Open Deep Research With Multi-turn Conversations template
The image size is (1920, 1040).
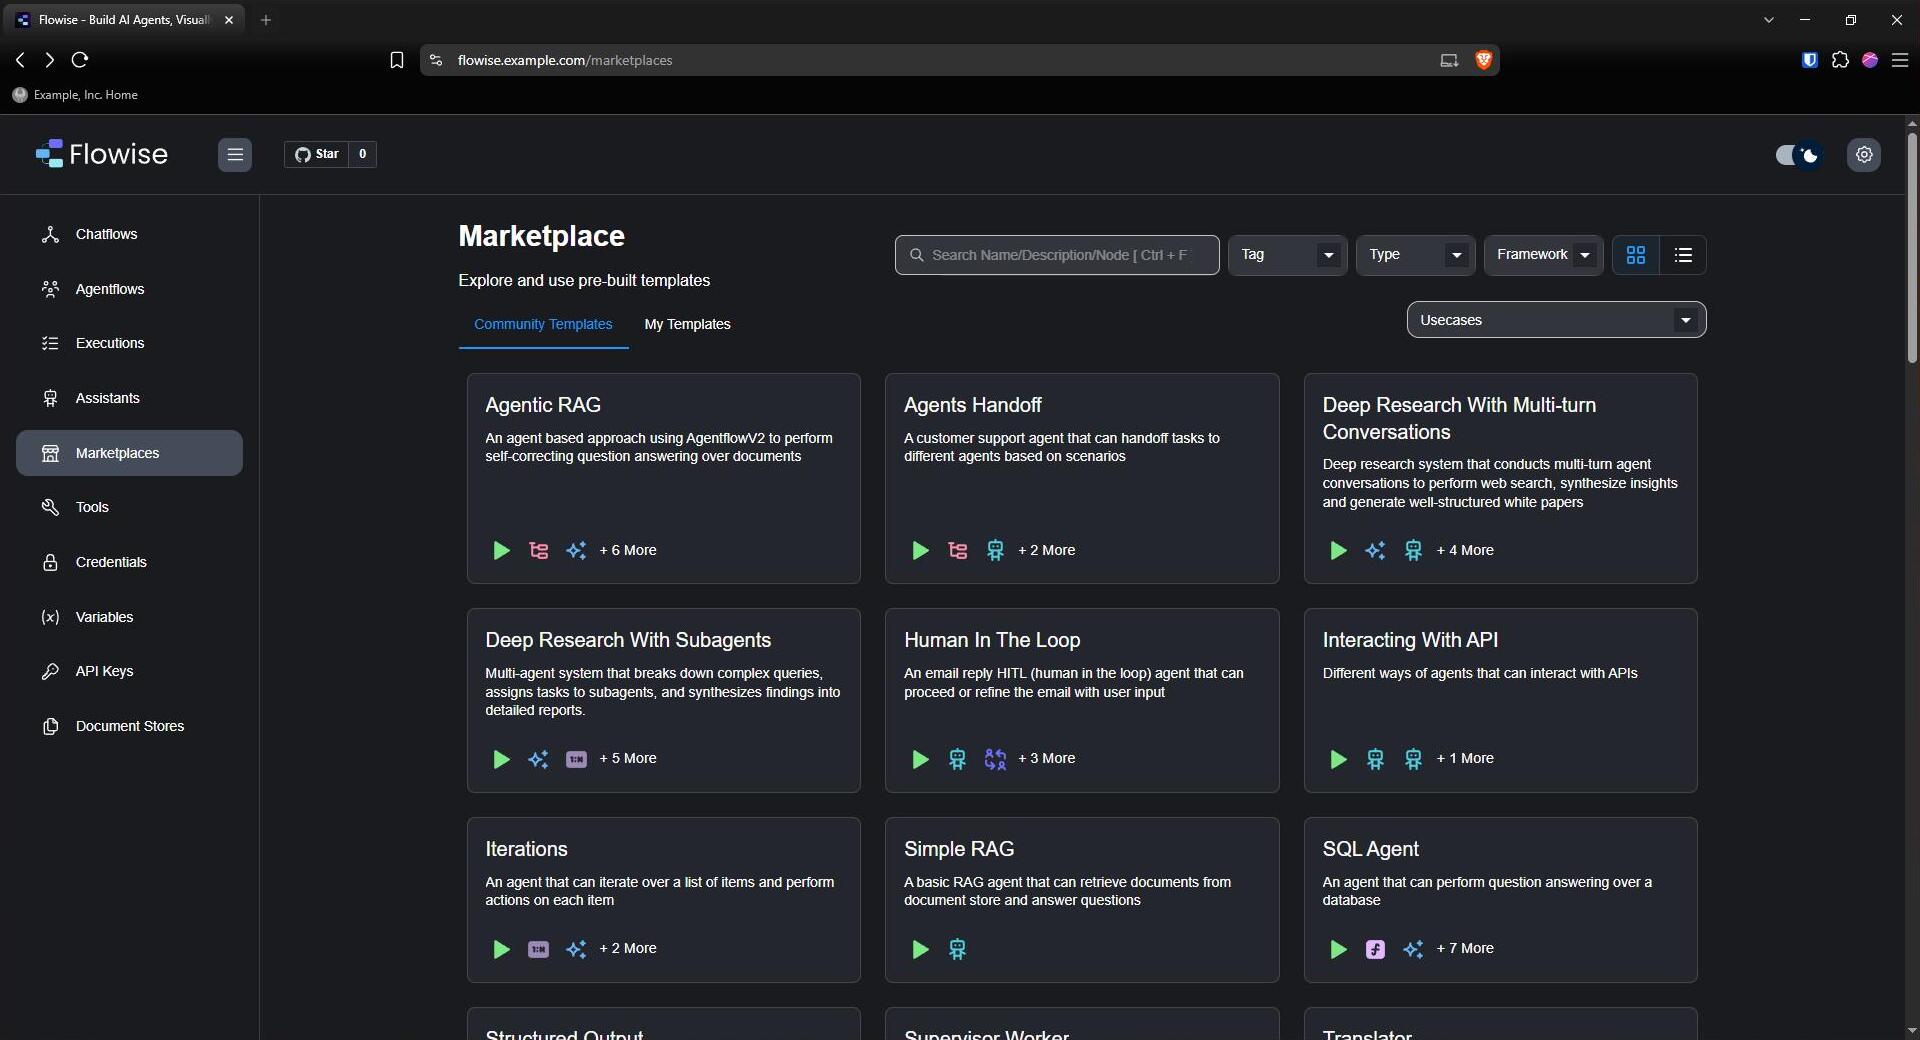pyautogui.click(x=1500, y=478)
